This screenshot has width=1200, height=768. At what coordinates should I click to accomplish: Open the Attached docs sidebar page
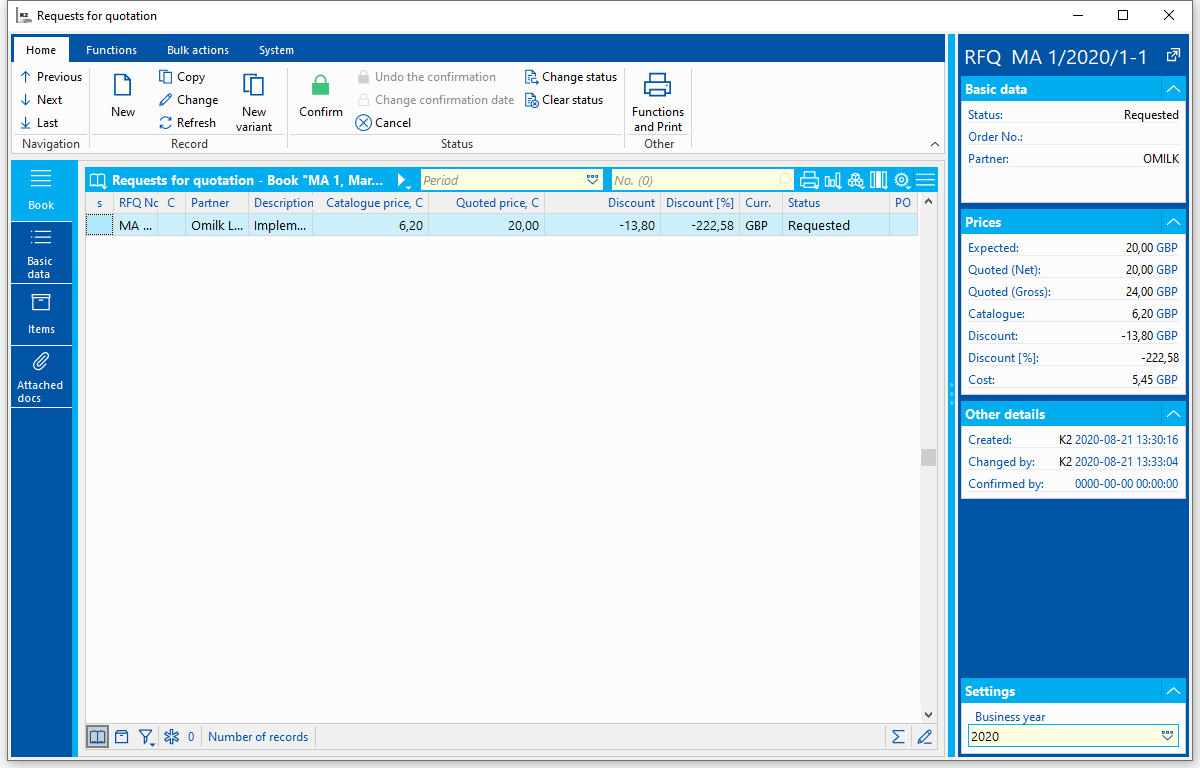[41, 377]
